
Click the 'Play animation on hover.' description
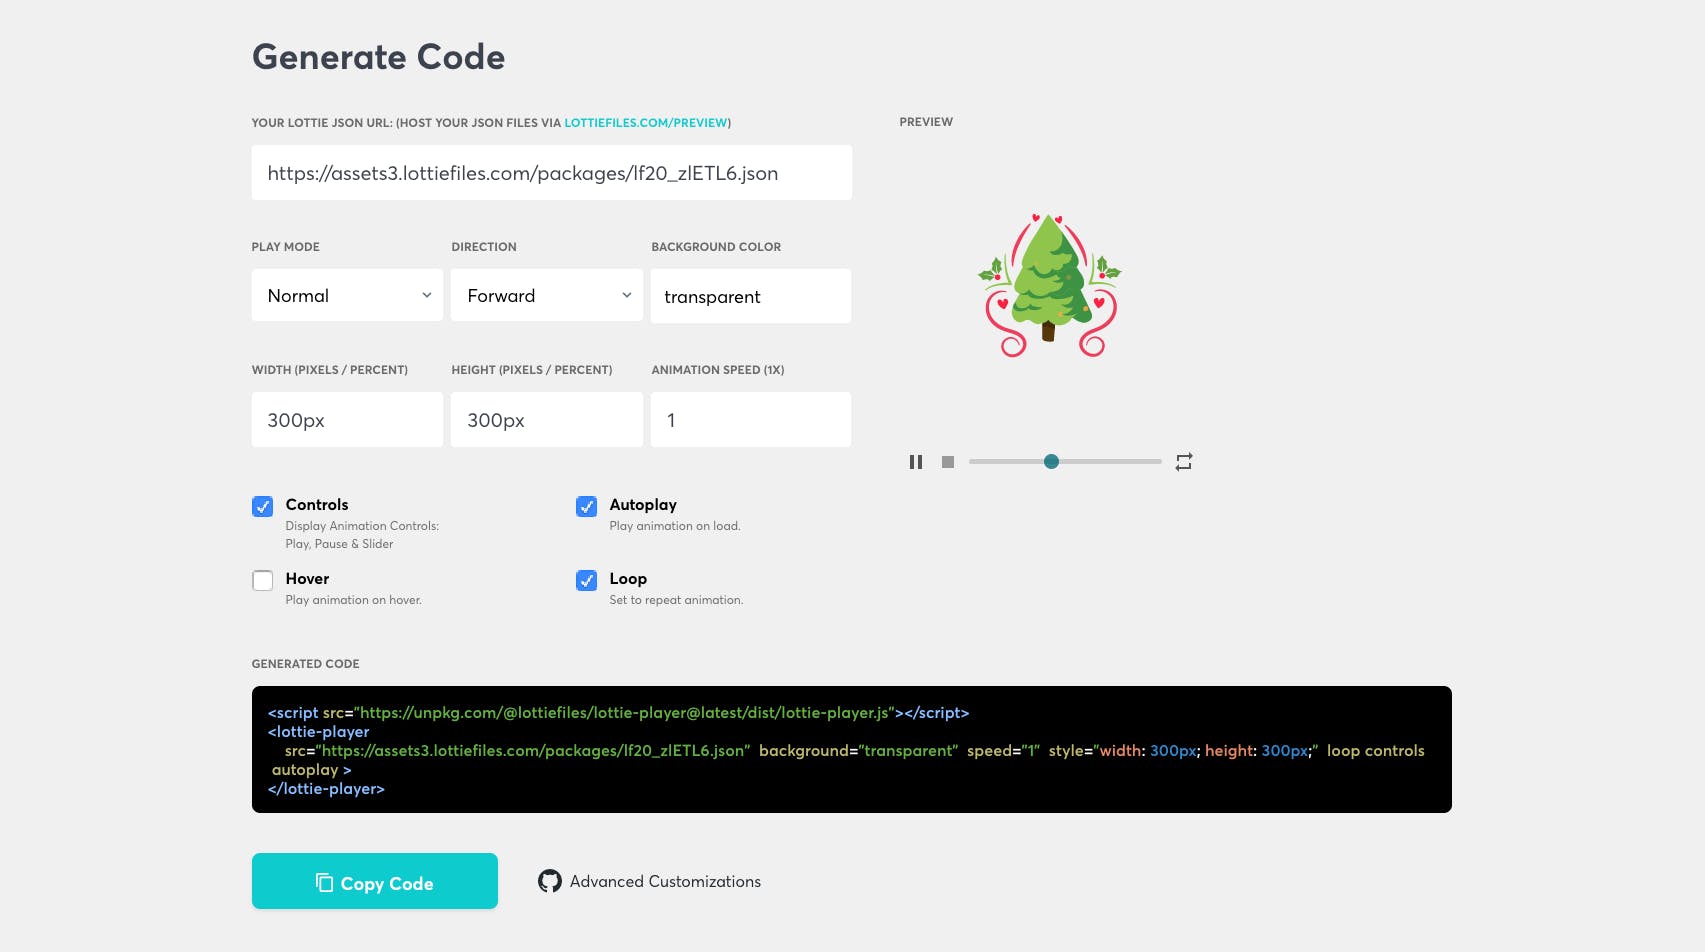(354, 600)
